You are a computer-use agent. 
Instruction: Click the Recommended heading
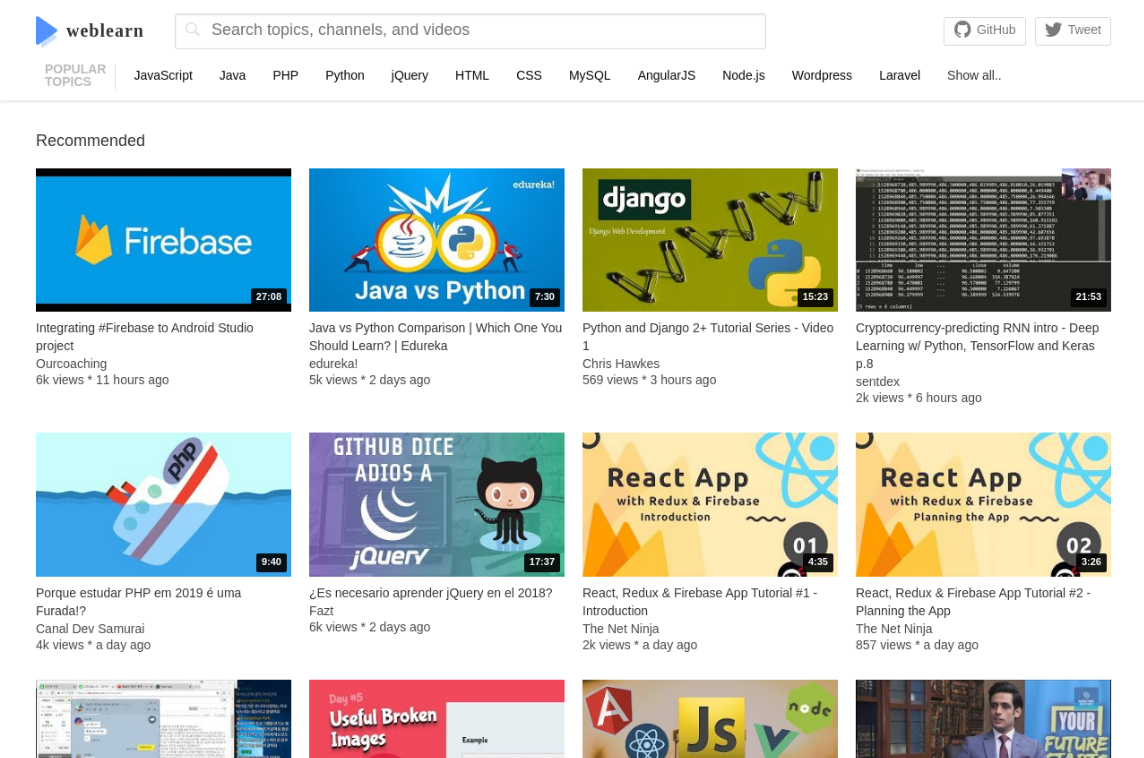click(x=90, y=140)
